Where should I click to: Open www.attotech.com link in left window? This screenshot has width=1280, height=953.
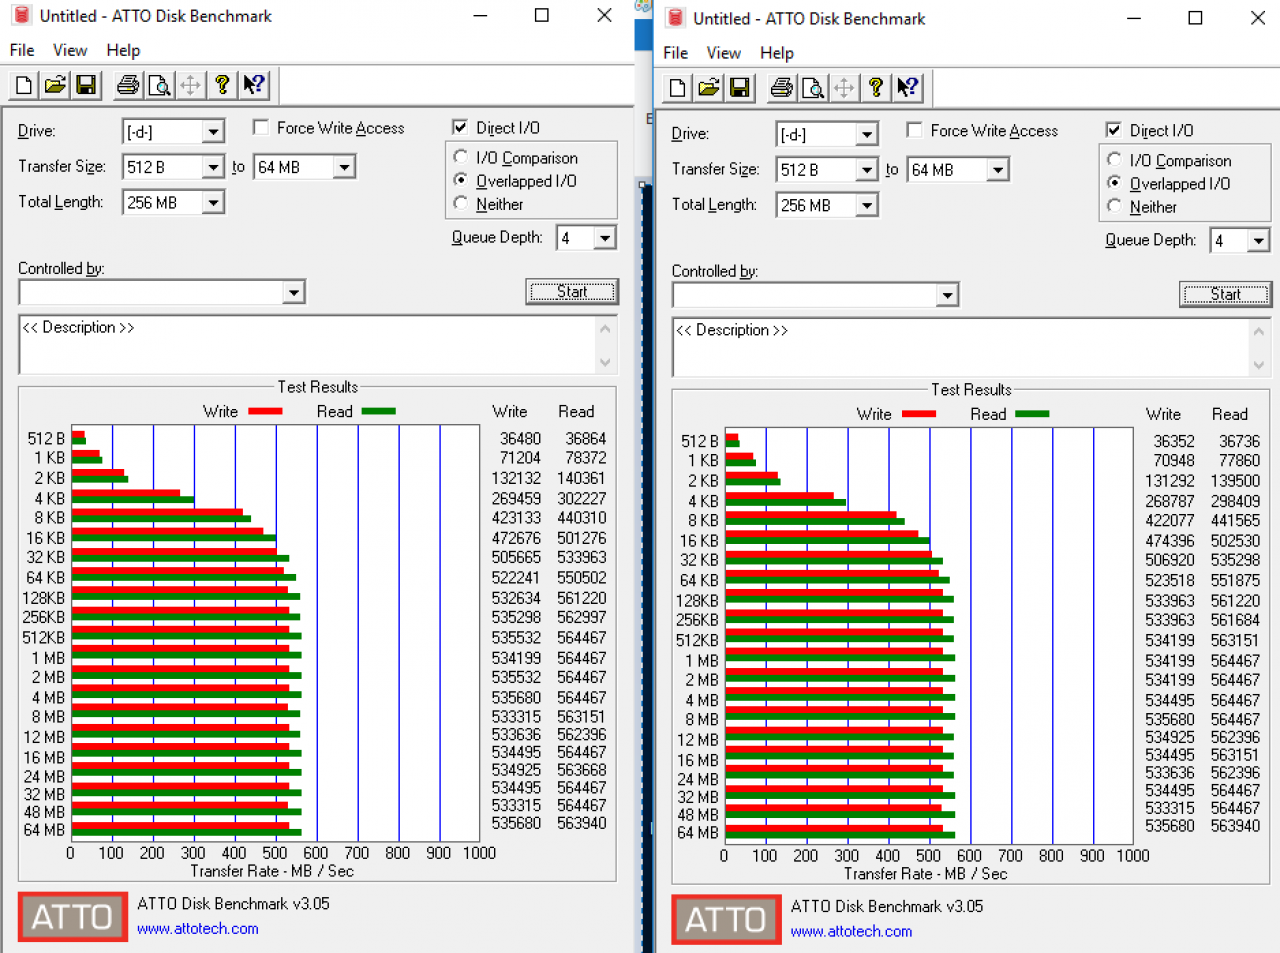click(198, 929)
